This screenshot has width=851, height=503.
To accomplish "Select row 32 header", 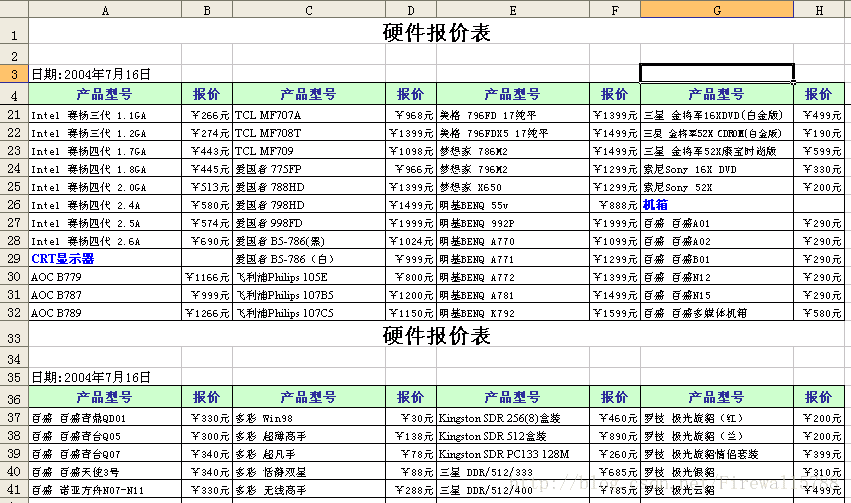I will (x=14, y=313).
